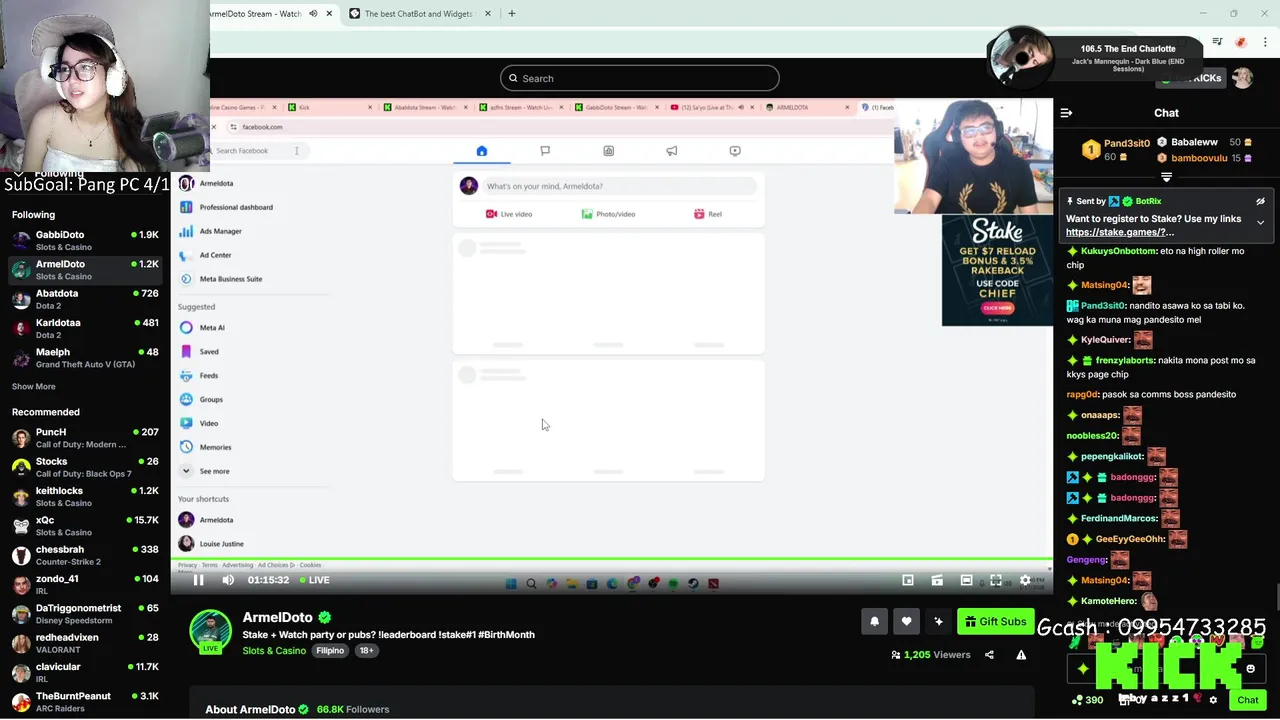Open recommended channel DaTriggonometrist
The image size is (1280, 720).
(85, 614)
